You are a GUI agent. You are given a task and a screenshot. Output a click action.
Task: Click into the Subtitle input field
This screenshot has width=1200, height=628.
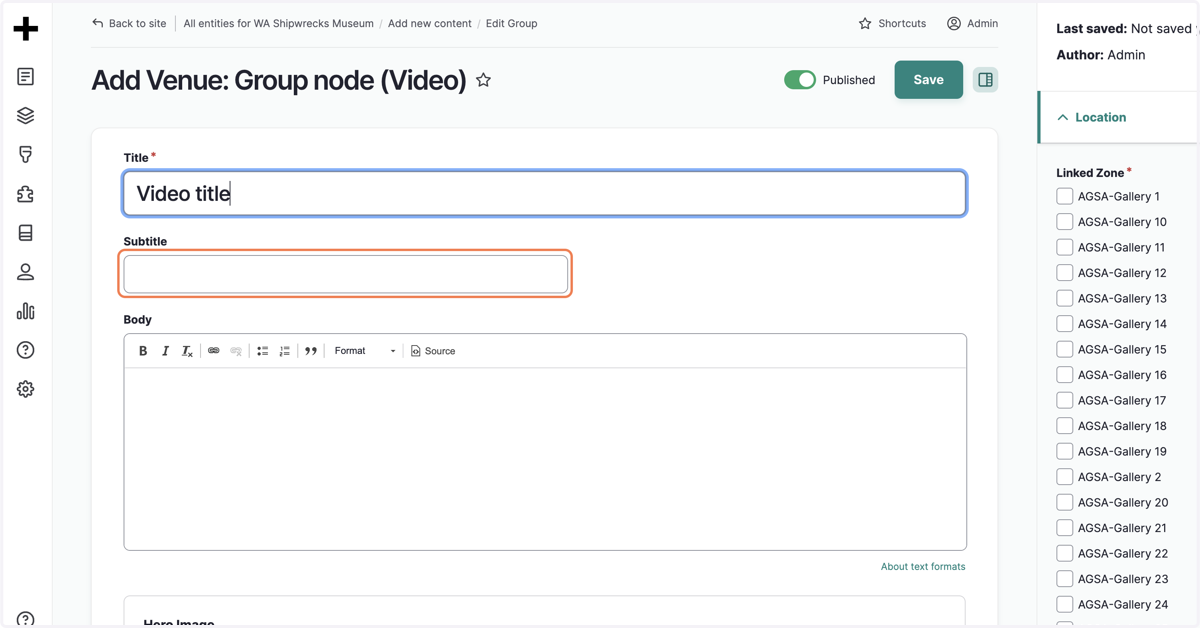pyautogui.click(x=346, y=274)
